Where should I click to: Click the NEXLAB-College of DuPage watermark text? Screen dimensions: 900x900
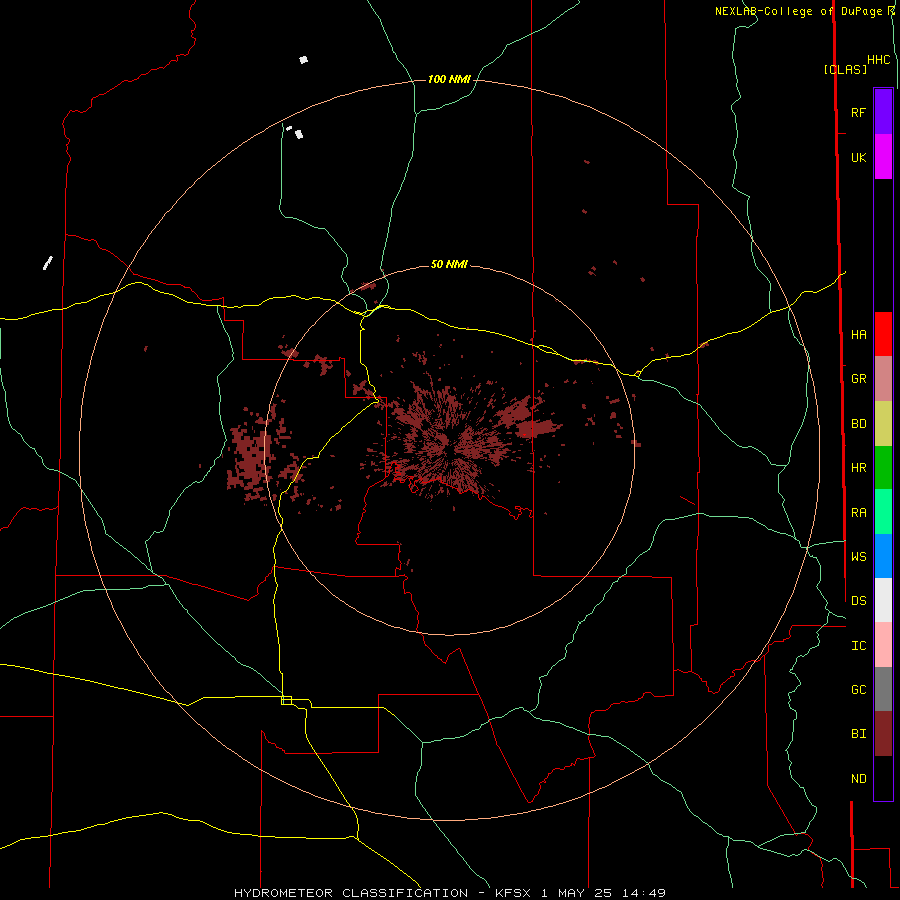coord(798,11)
